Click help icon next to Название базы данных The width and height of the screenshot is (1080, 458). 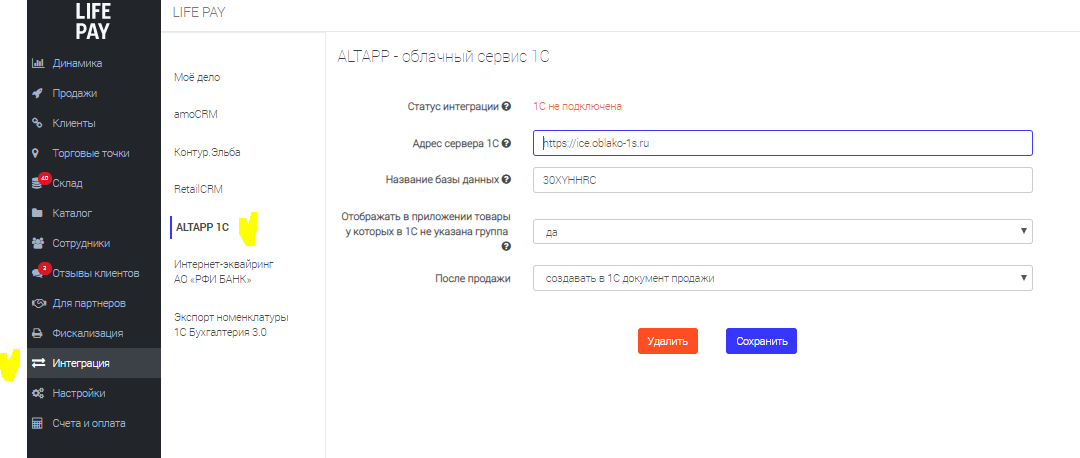click(506, 180)
